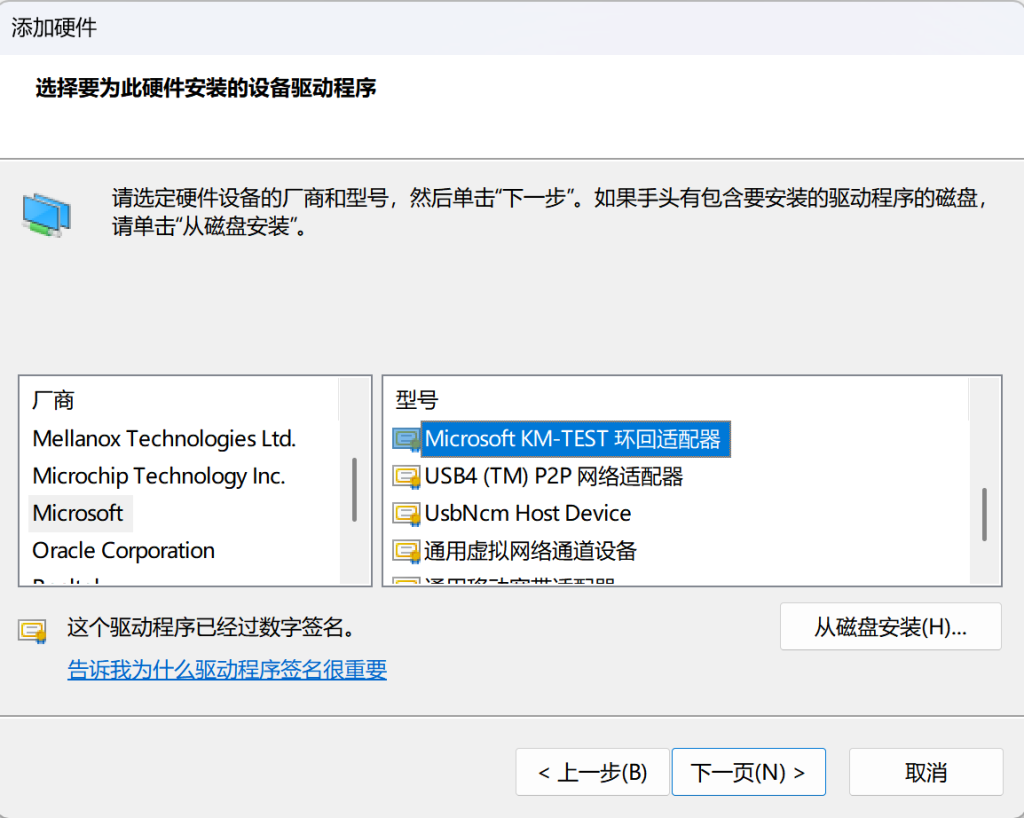Choose the UsbNcm Host Device model name
Viewport: 1024px width, 818px height.
tap(528, 514)
